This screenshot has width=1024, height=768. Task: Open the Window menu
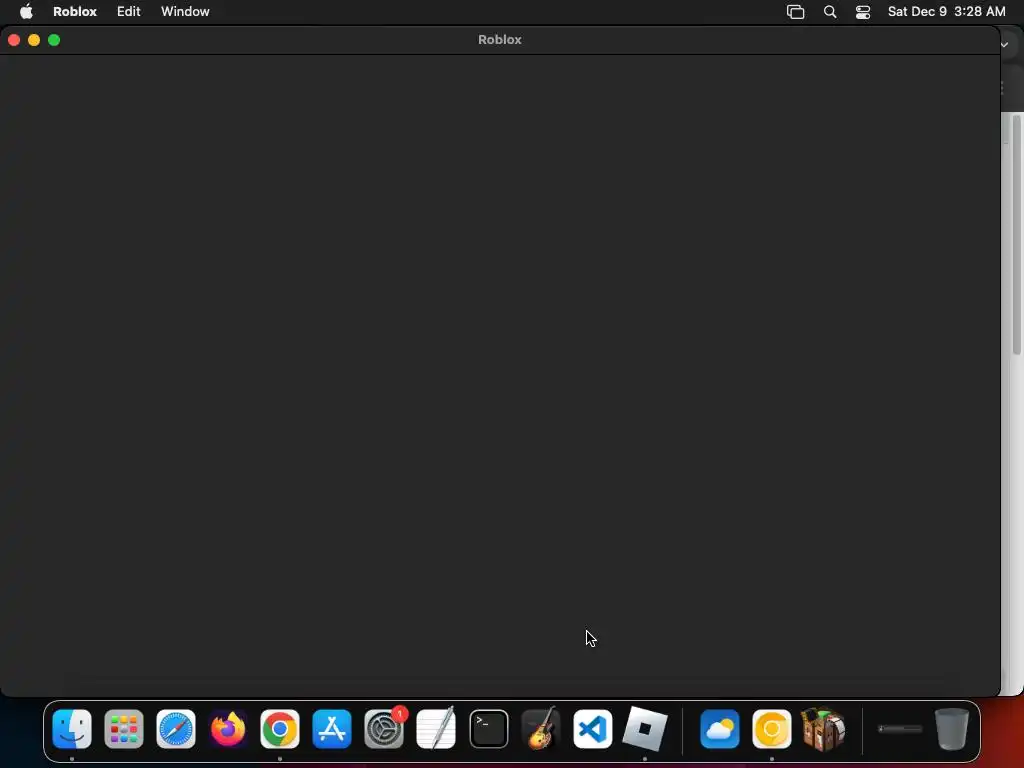tap(185, 11)
